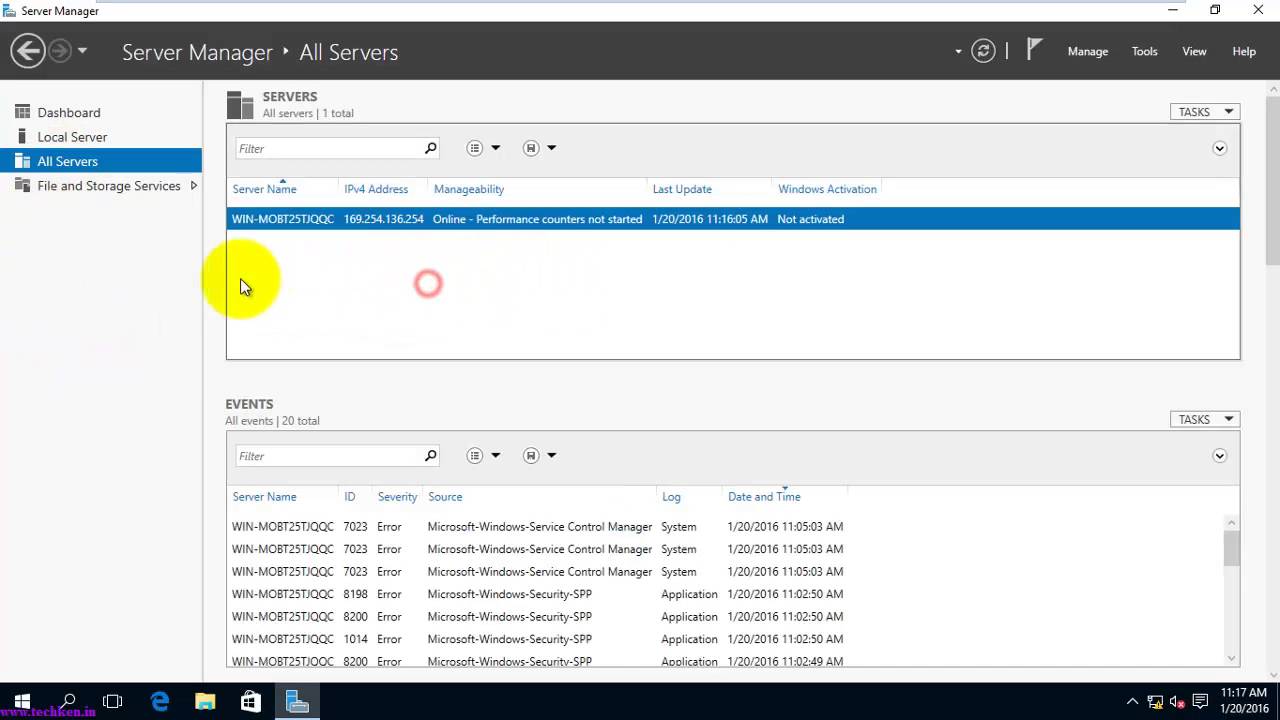Image resolution: width=1280 pixels, height=720 pixels.
Task: Click the volume tray icon
Action: [1177, 702]
